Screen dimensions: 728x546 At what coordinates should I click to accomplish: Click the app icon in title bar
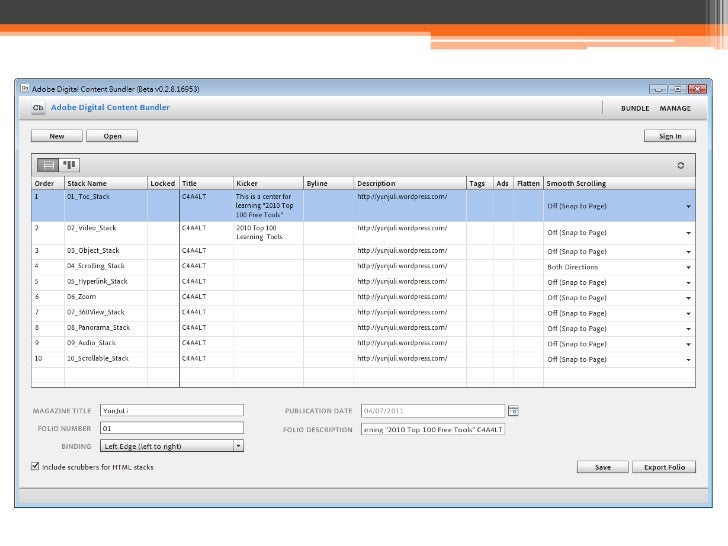pyautogui.click(x=25, y=88)
